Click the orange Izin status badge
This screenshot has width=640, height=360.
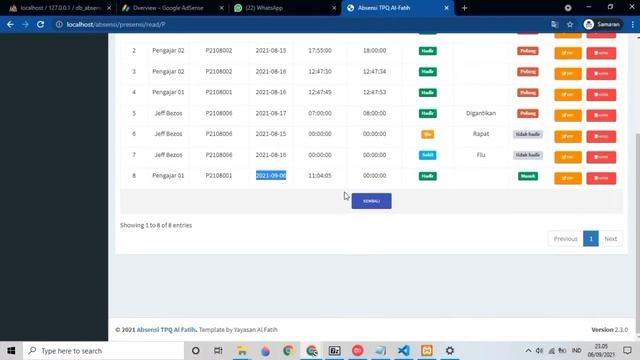(427, 134)
